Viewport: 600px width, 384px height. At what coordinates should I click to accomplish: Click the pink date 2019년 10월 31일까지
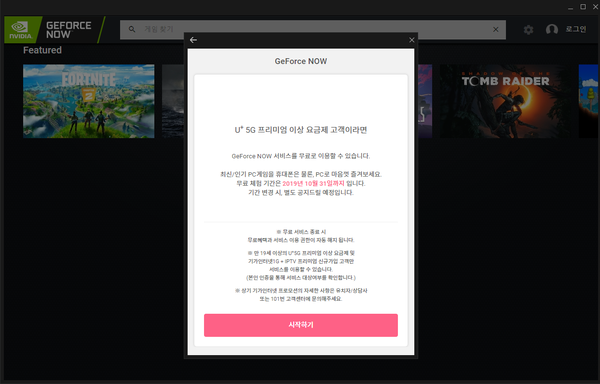pos(313,184)
